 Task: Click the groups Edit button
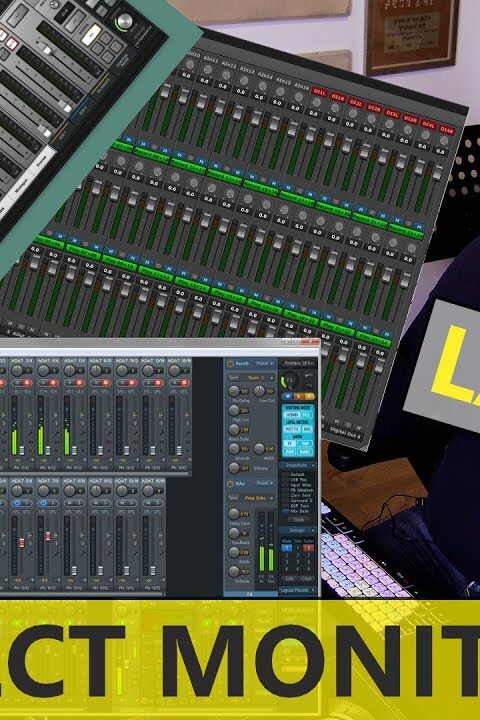290,579
